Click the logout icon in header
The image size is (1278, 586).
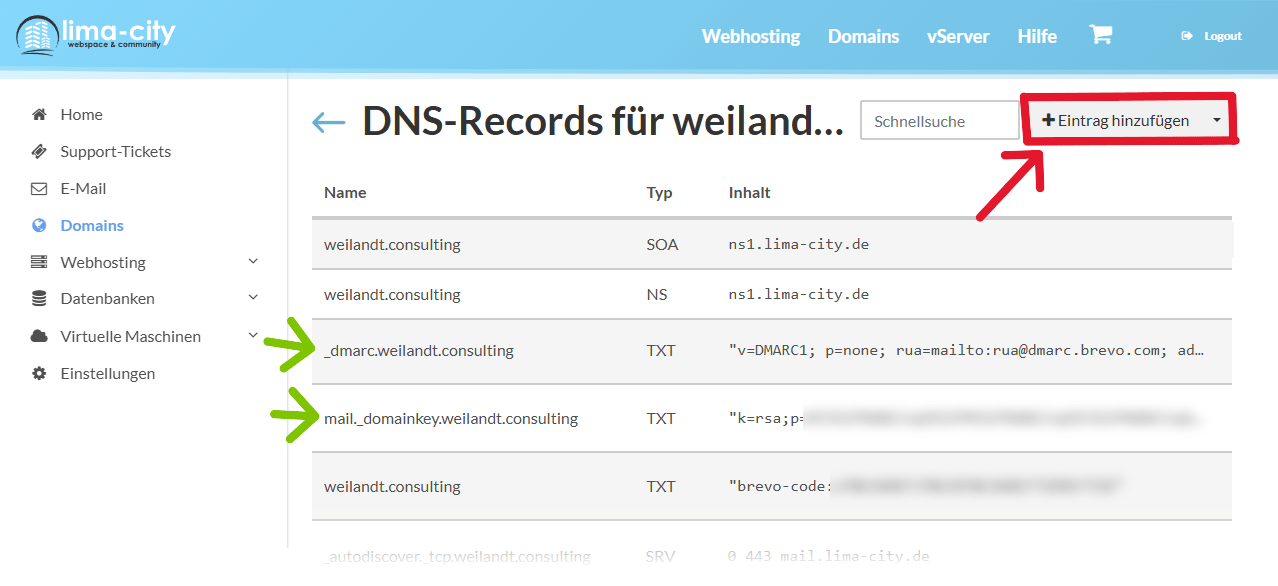click(x=1187, y=36)
